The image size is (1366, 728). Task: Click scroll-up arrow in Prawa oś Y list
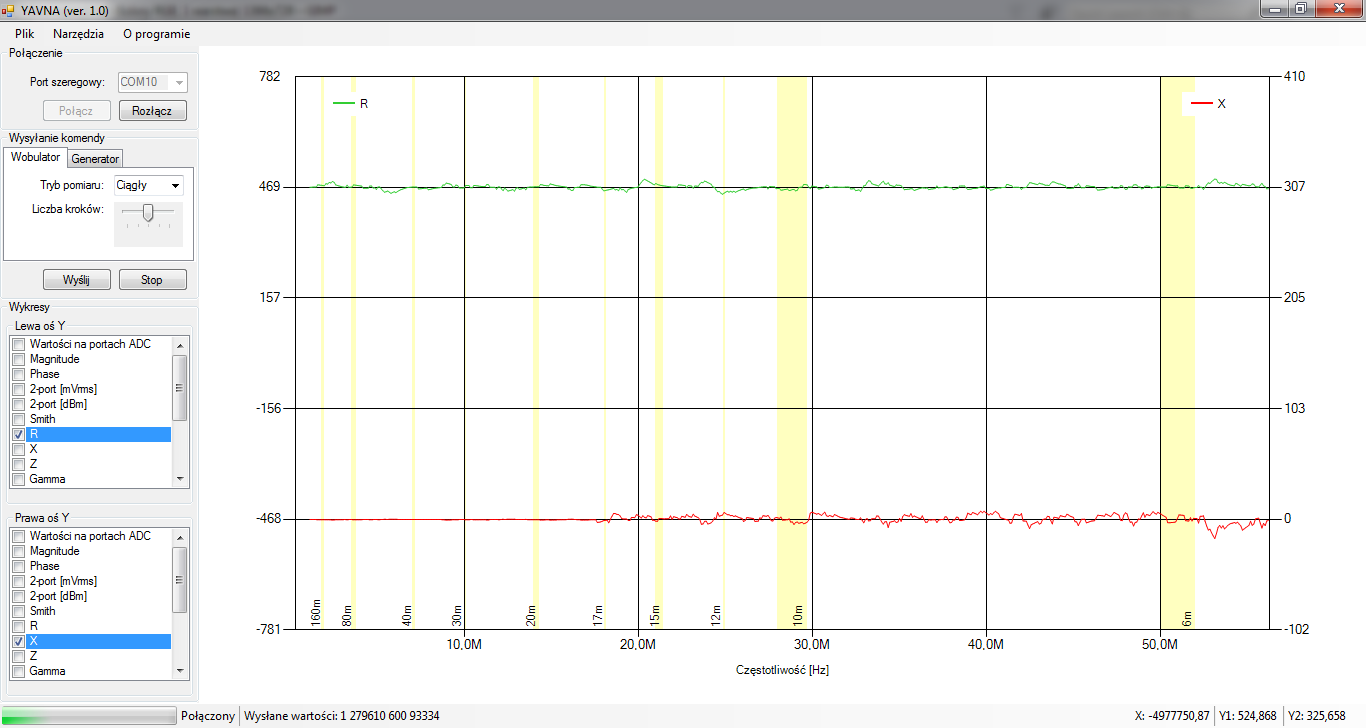(x=180, y=536)
